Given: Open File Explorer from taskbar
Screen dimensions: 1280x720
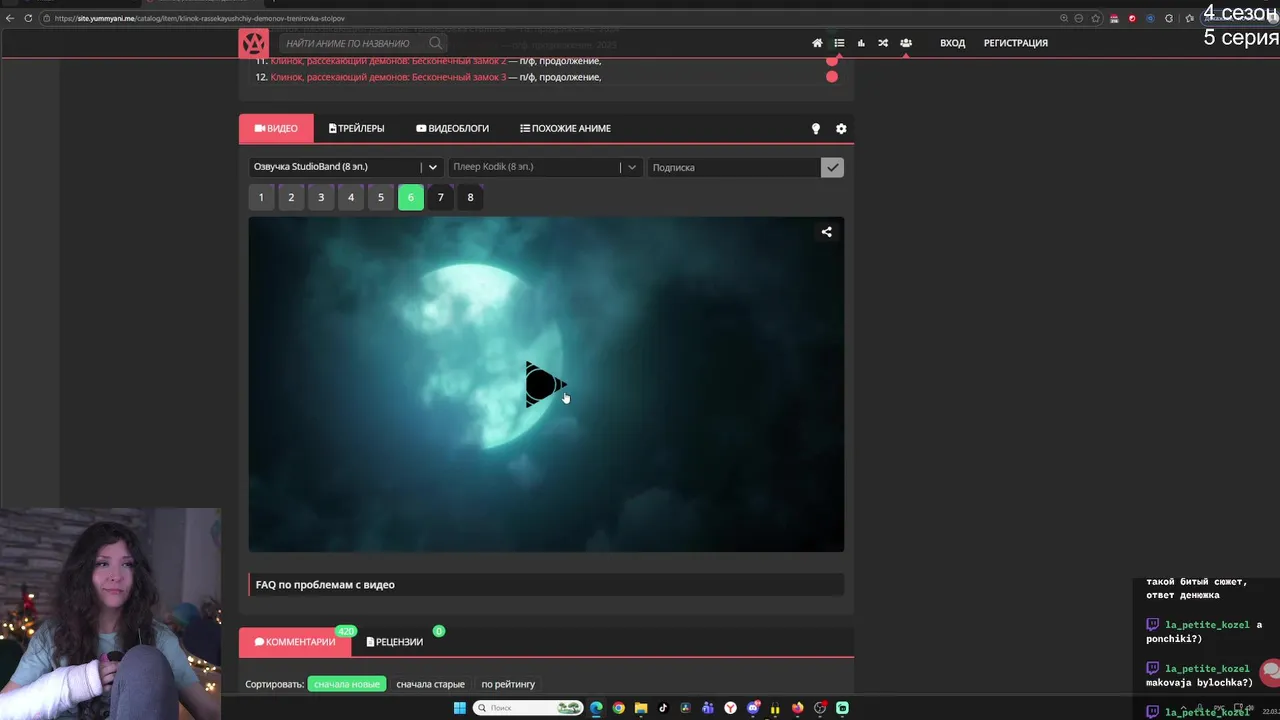Looking at the screenshot, I should (x=641, y=708).
